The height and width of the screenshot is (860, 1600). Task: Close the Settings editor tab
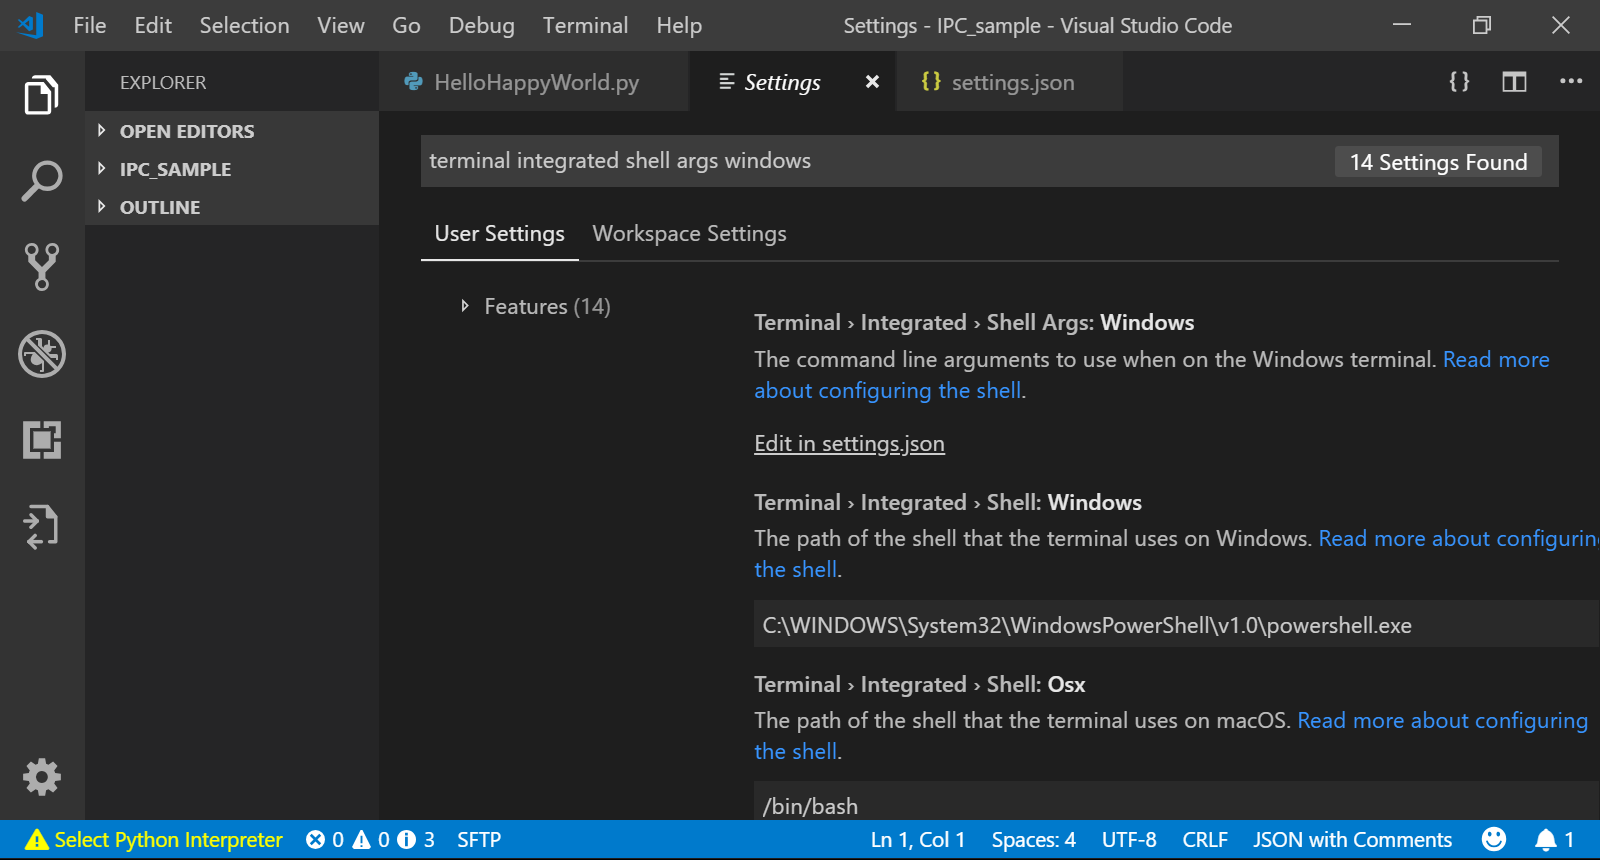(872, 82)
